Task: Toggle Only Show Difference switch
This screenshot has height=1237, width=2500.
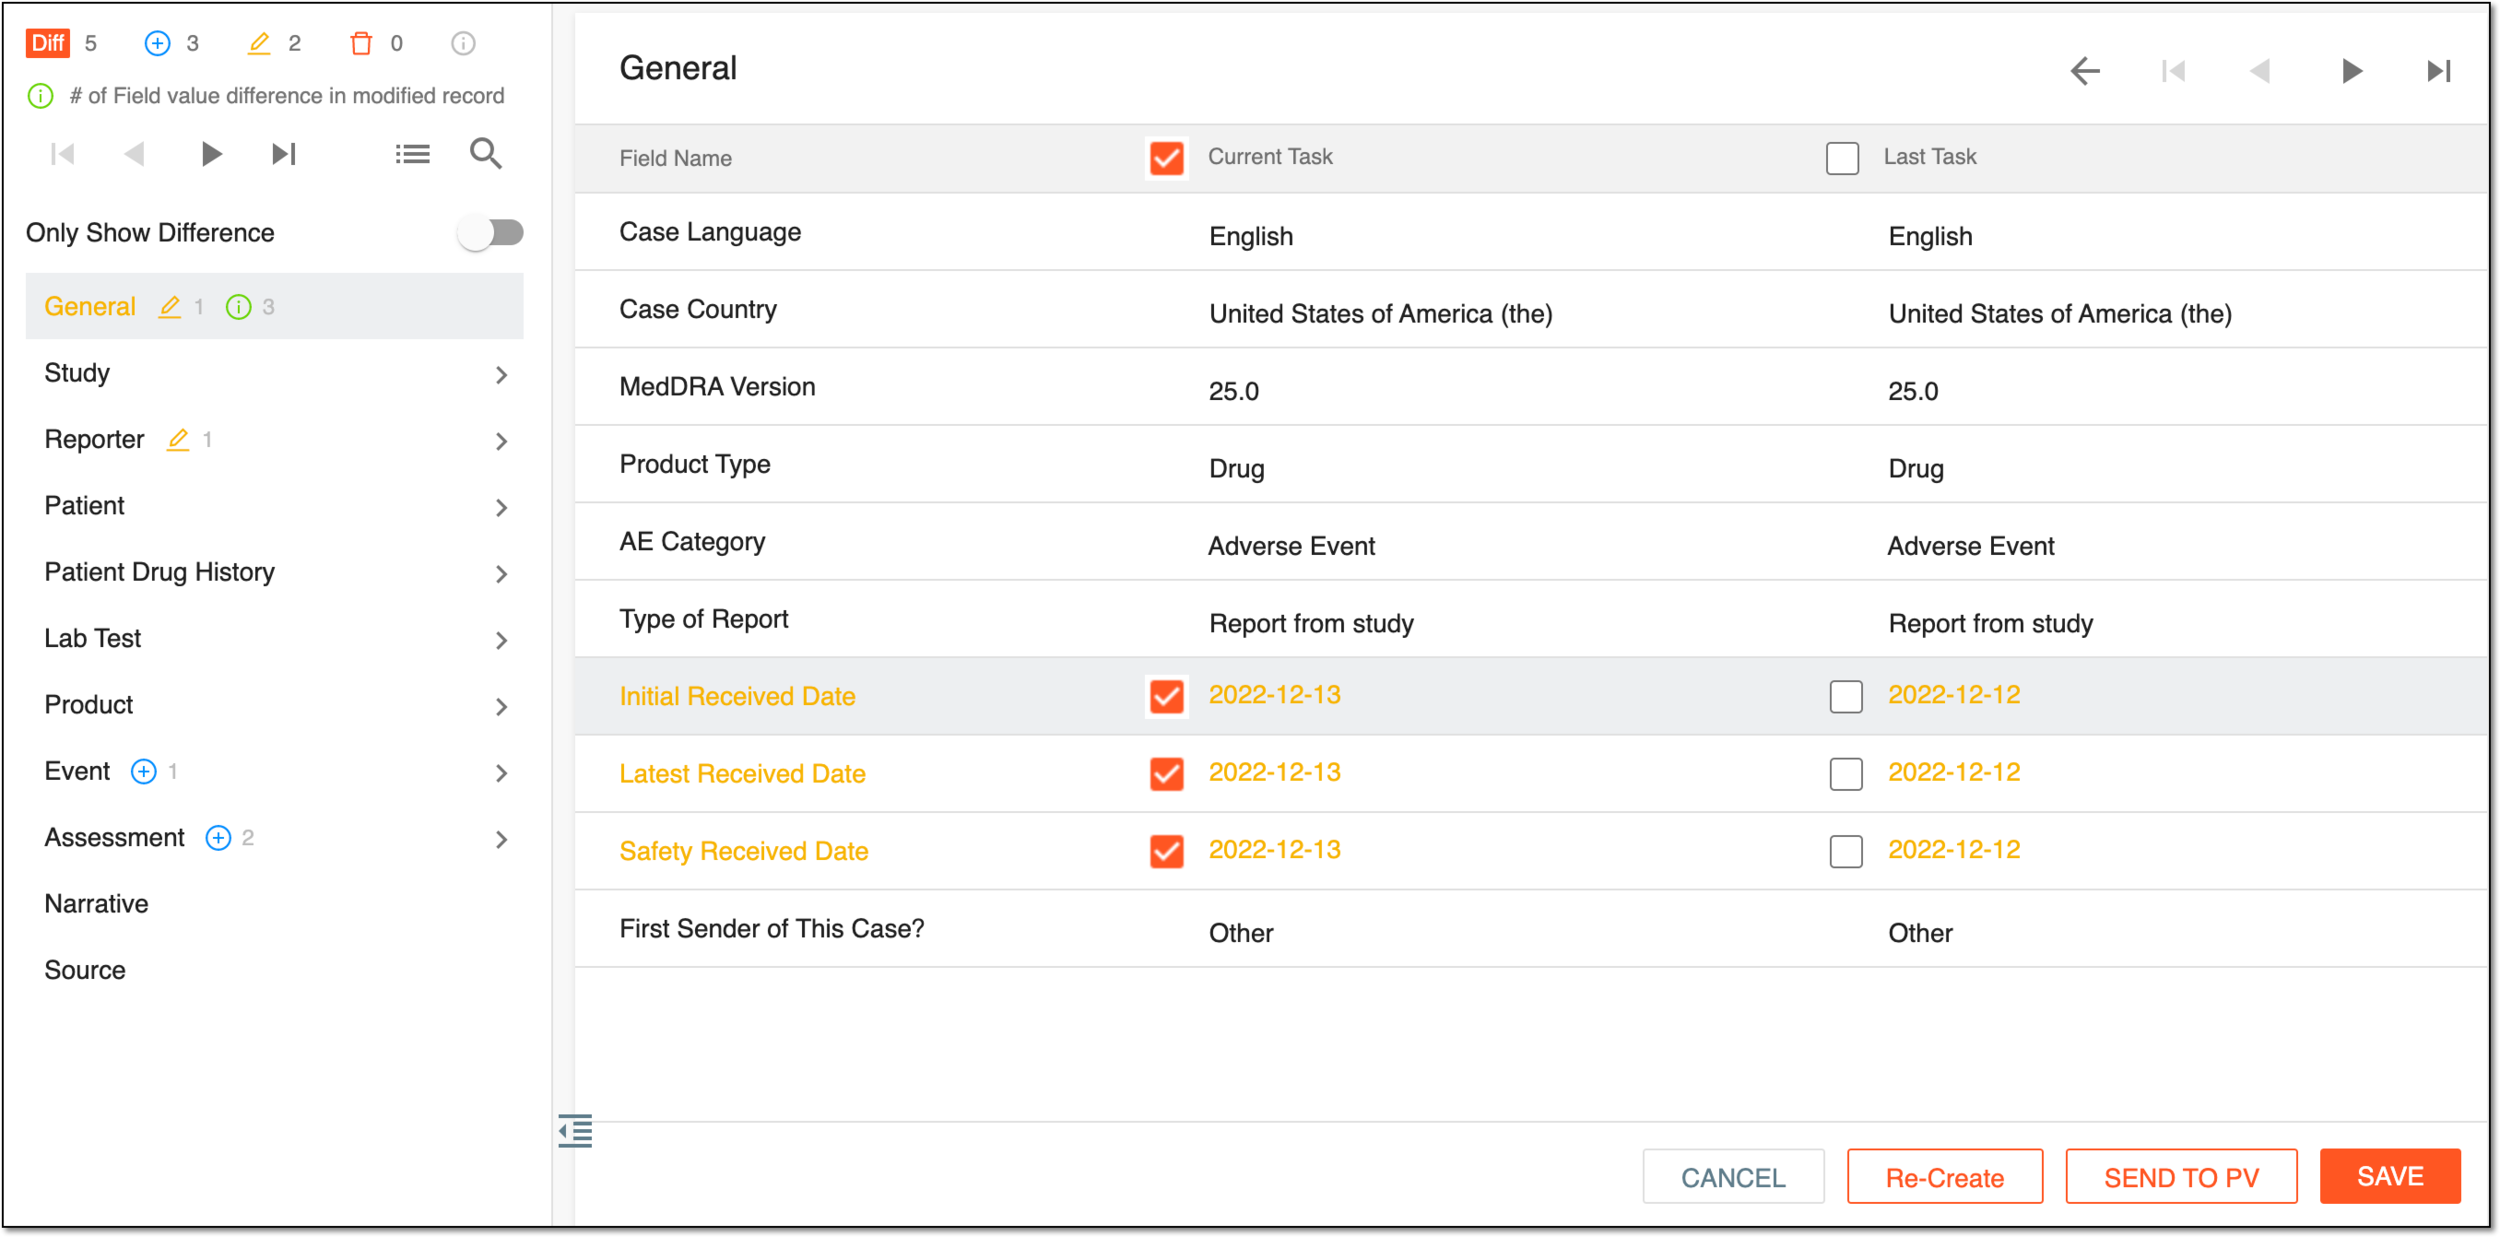Action: click(491, 233)
